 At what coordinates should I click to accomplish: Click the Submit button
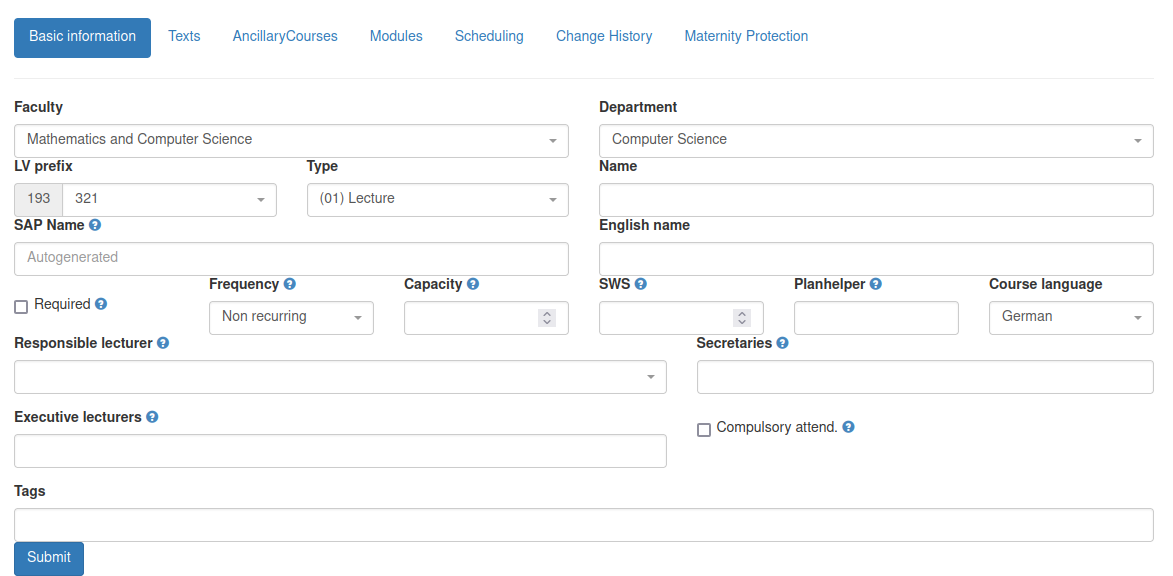49,558
